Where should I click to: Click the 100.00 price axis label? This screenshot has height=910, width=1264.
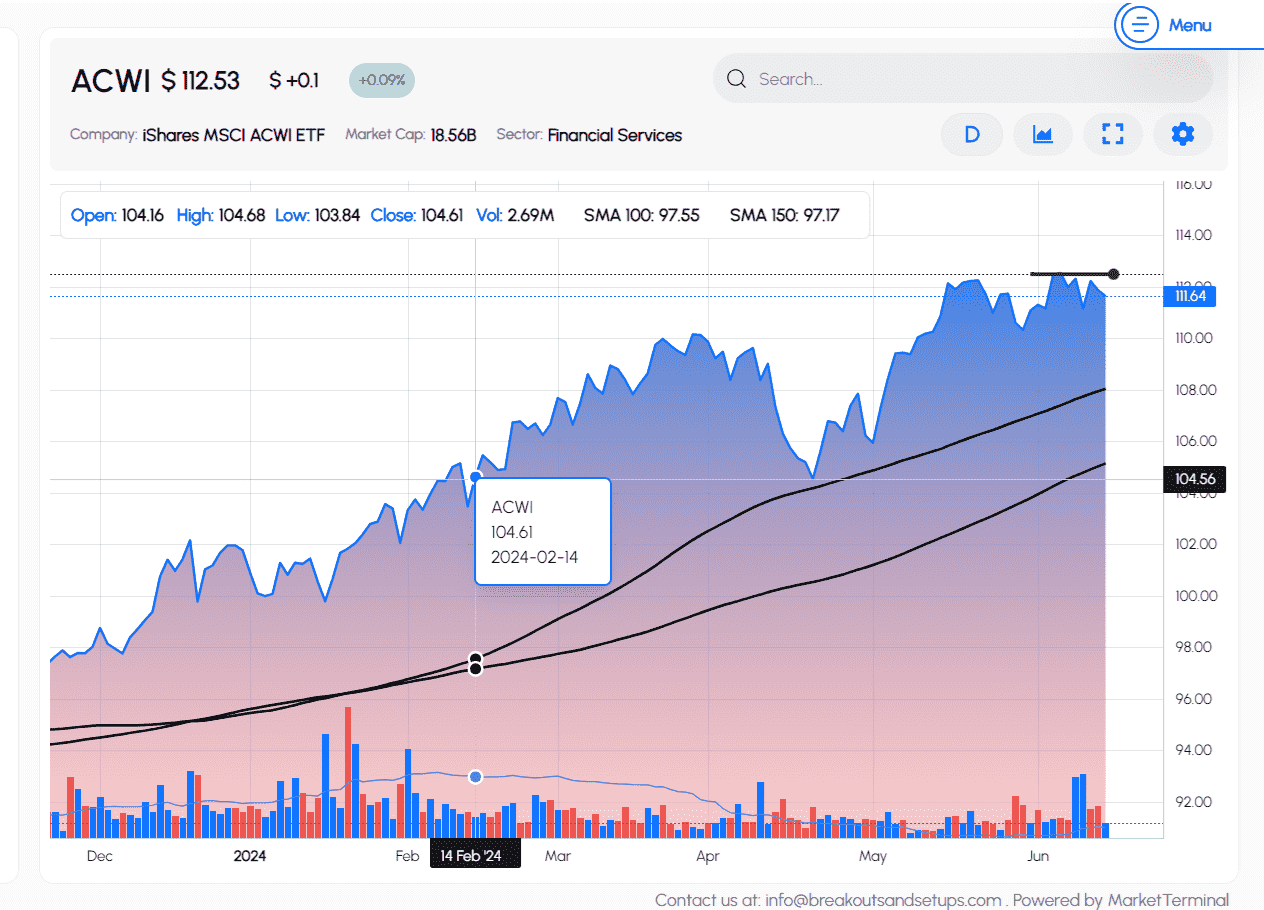(1196, 596)
